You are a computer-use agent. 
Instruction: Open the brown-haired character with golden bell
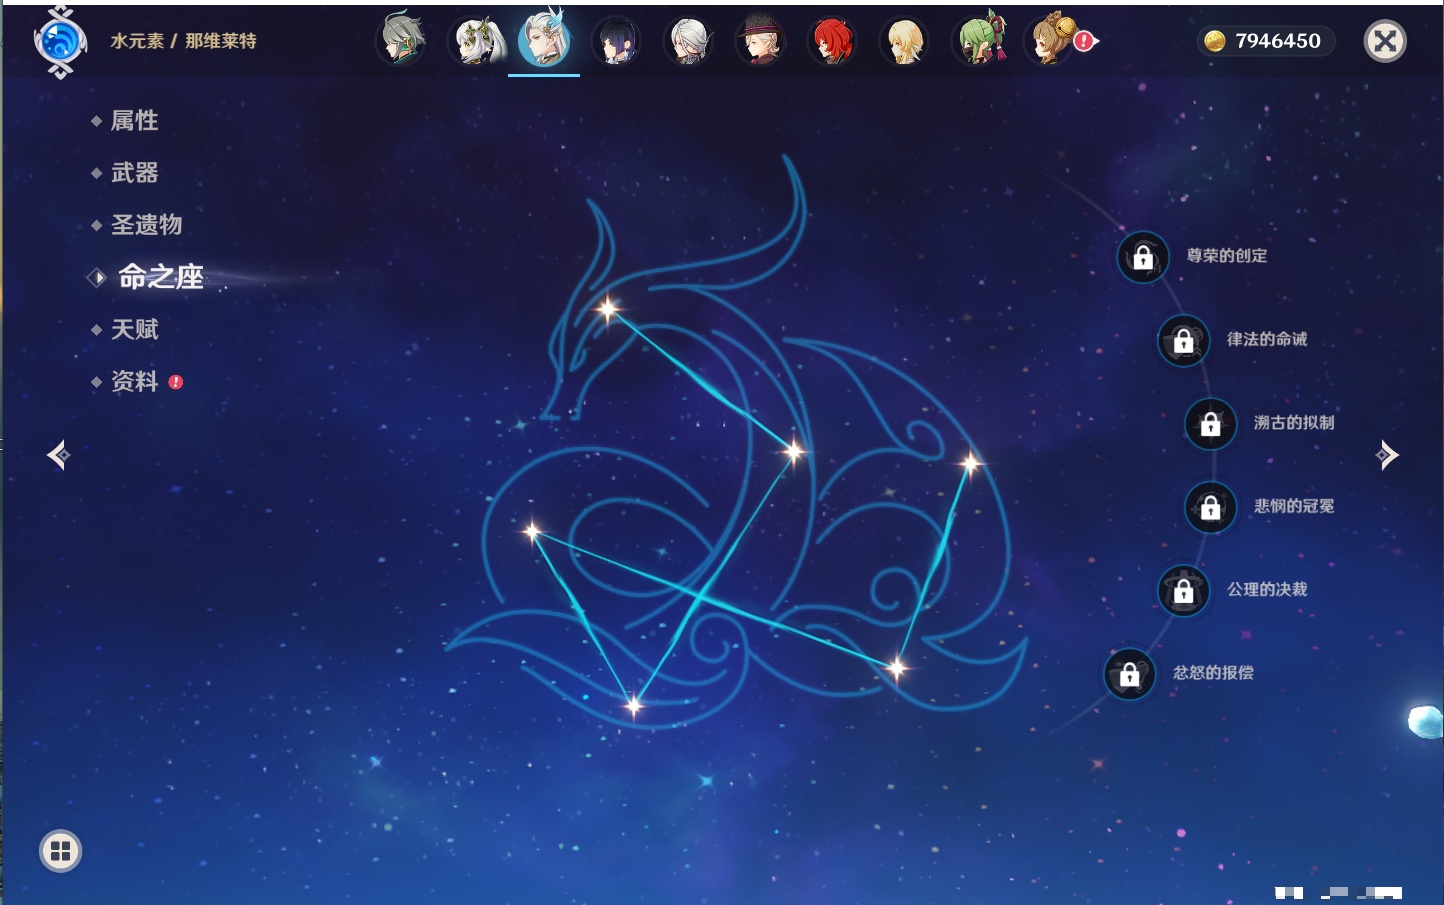click(1050, 40)
